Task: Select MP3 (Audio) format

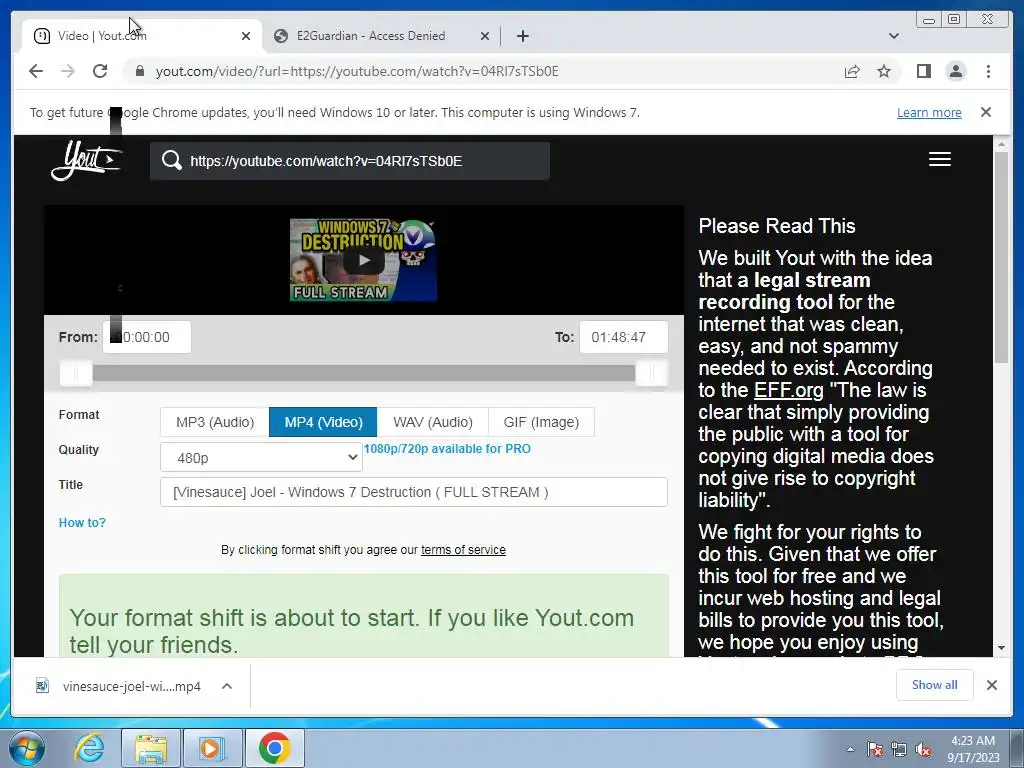Action: [x=215, y=422]
